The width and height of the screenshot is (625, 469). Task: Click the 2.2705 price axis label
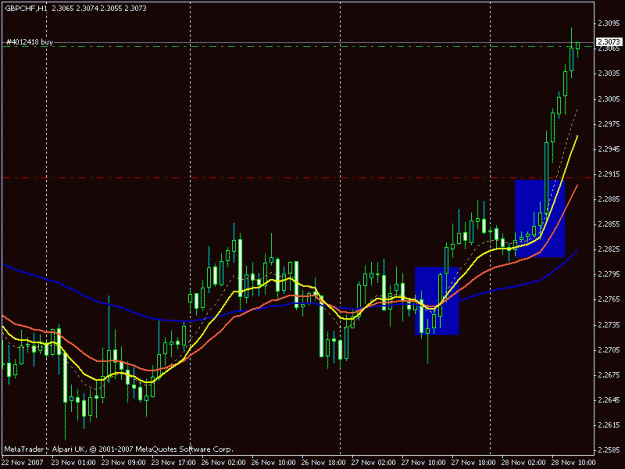click(x=609, y=350)
